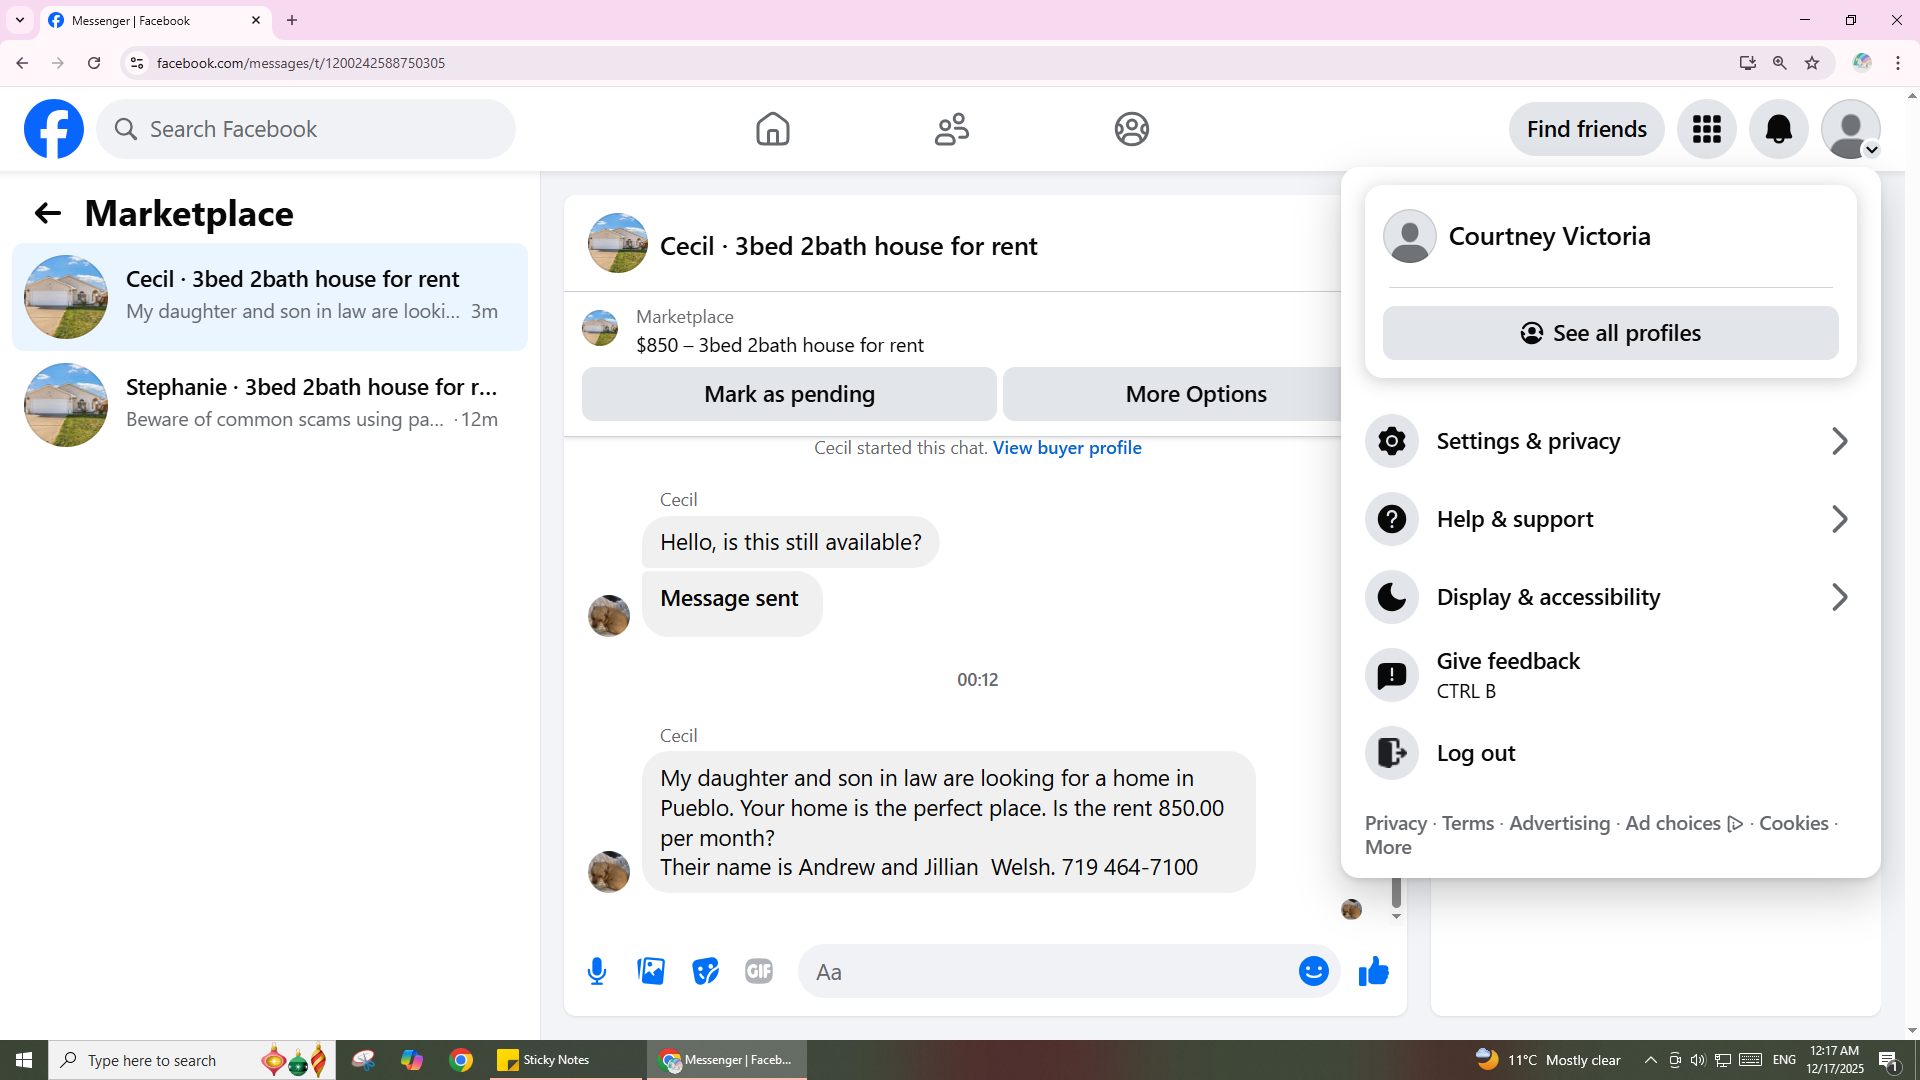
Task: Click the chat scrollbar down arrow
Action: [x=1396, y=916]
